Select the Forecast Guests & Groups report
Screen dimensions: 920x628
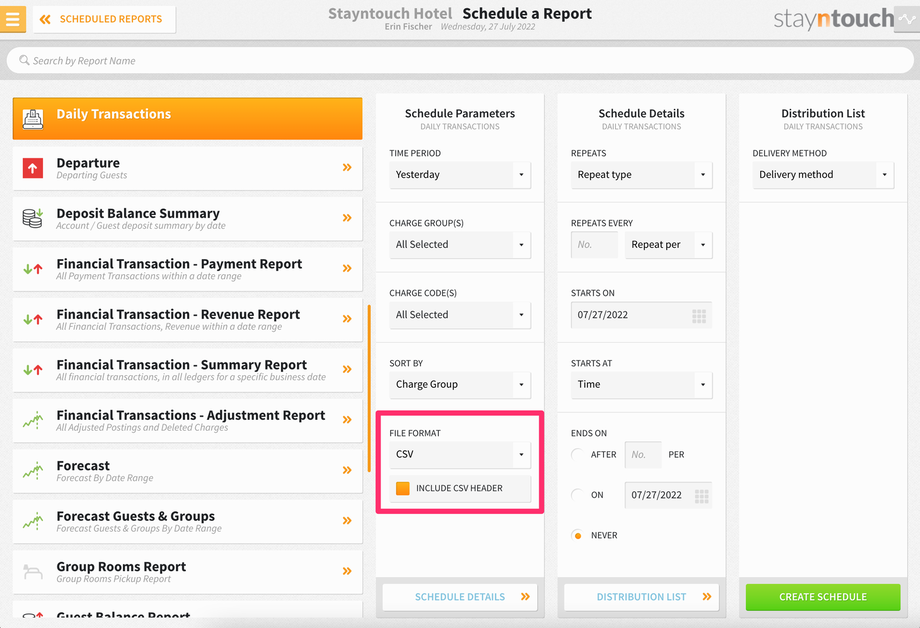coord(187,522)
